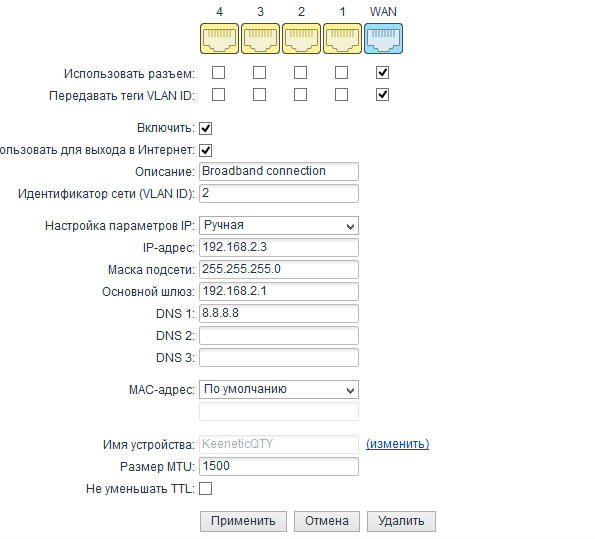Uncheck the 'Включить' checkbox

tap(206, 128)
